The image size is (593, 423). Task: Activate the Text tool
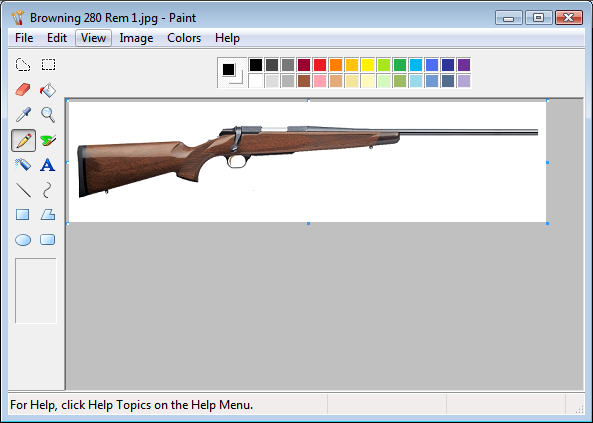(x=48, y=165)
